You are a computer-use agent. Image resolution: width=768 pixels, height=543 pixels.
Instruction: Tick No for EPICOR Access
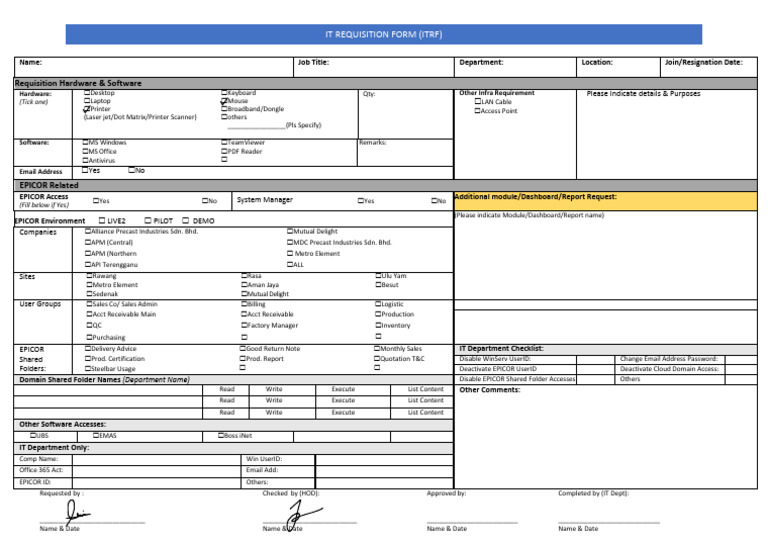click(206, 200)
